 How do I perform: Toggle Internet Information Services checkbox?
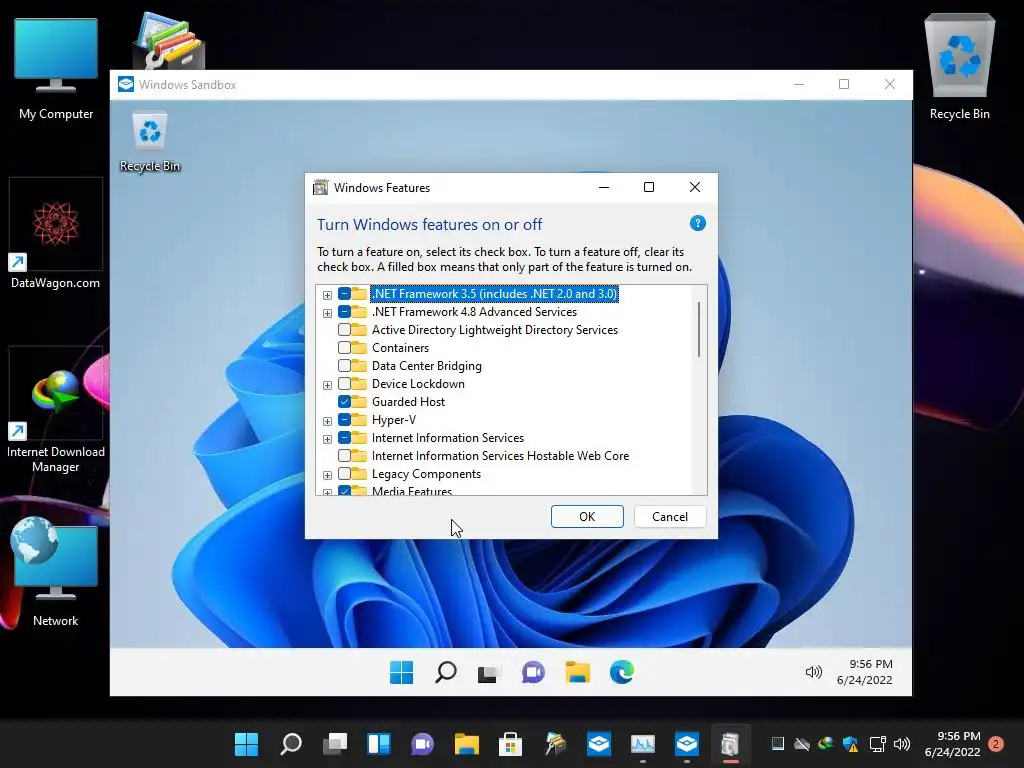[x=344, y=438]
